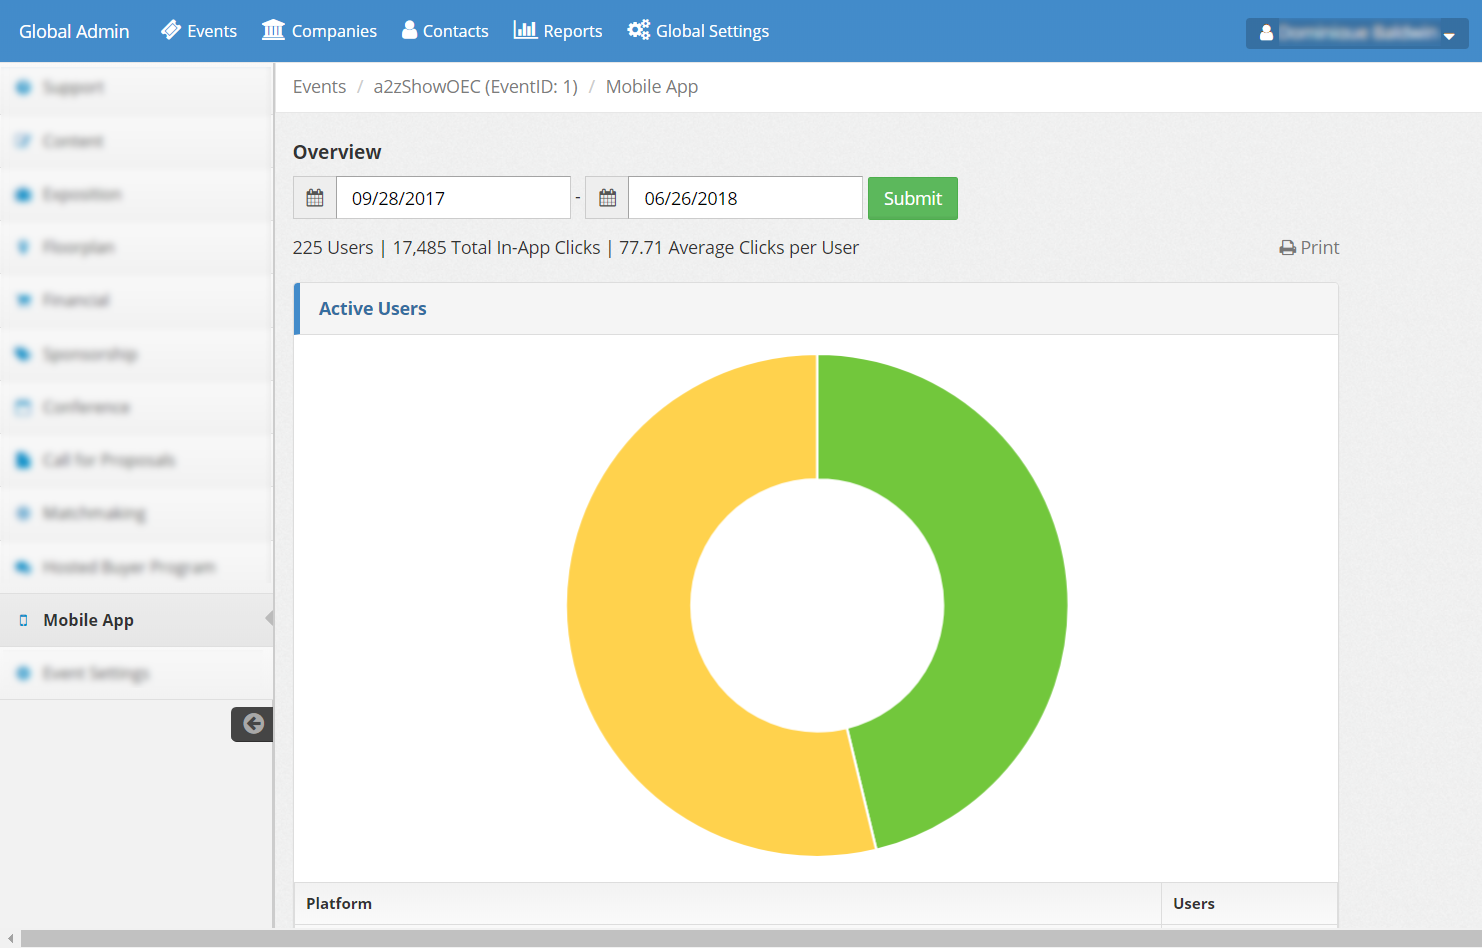
Task: Click the start date calendar icon
Action: tap(315, 198)
